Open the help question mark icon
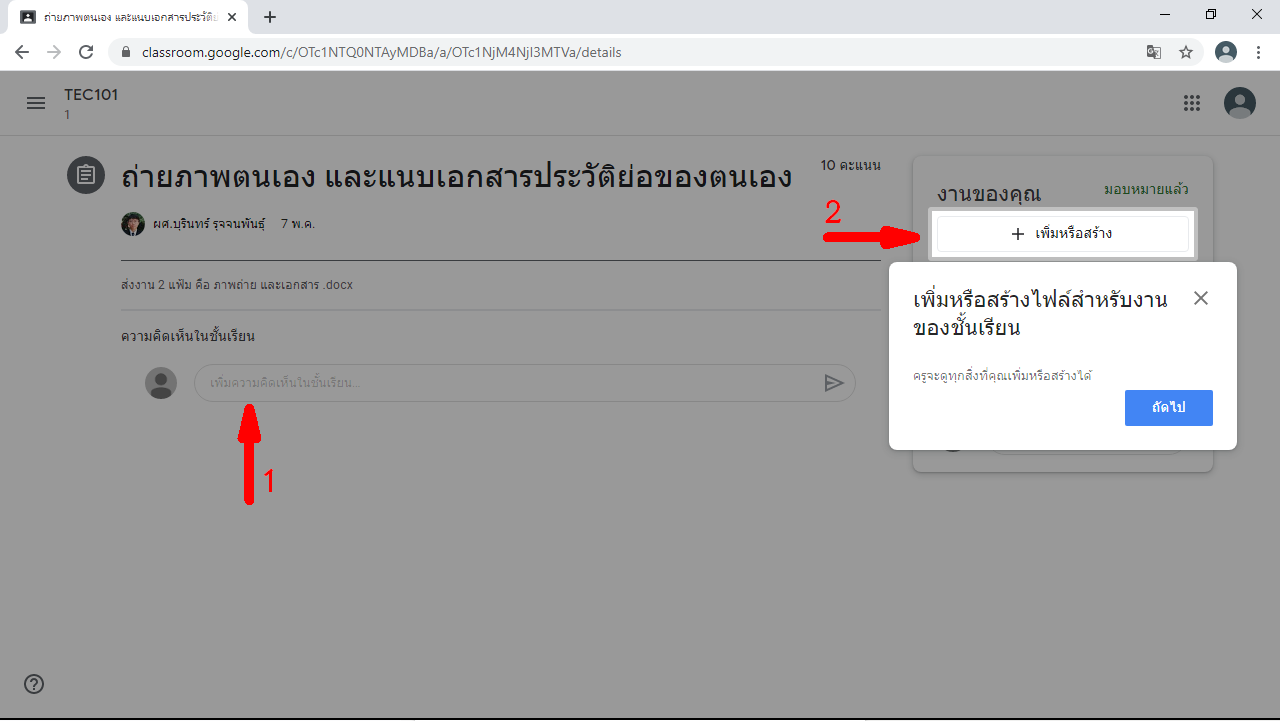The width and height of the screenshot is (1280, 721). click(34, 684)
